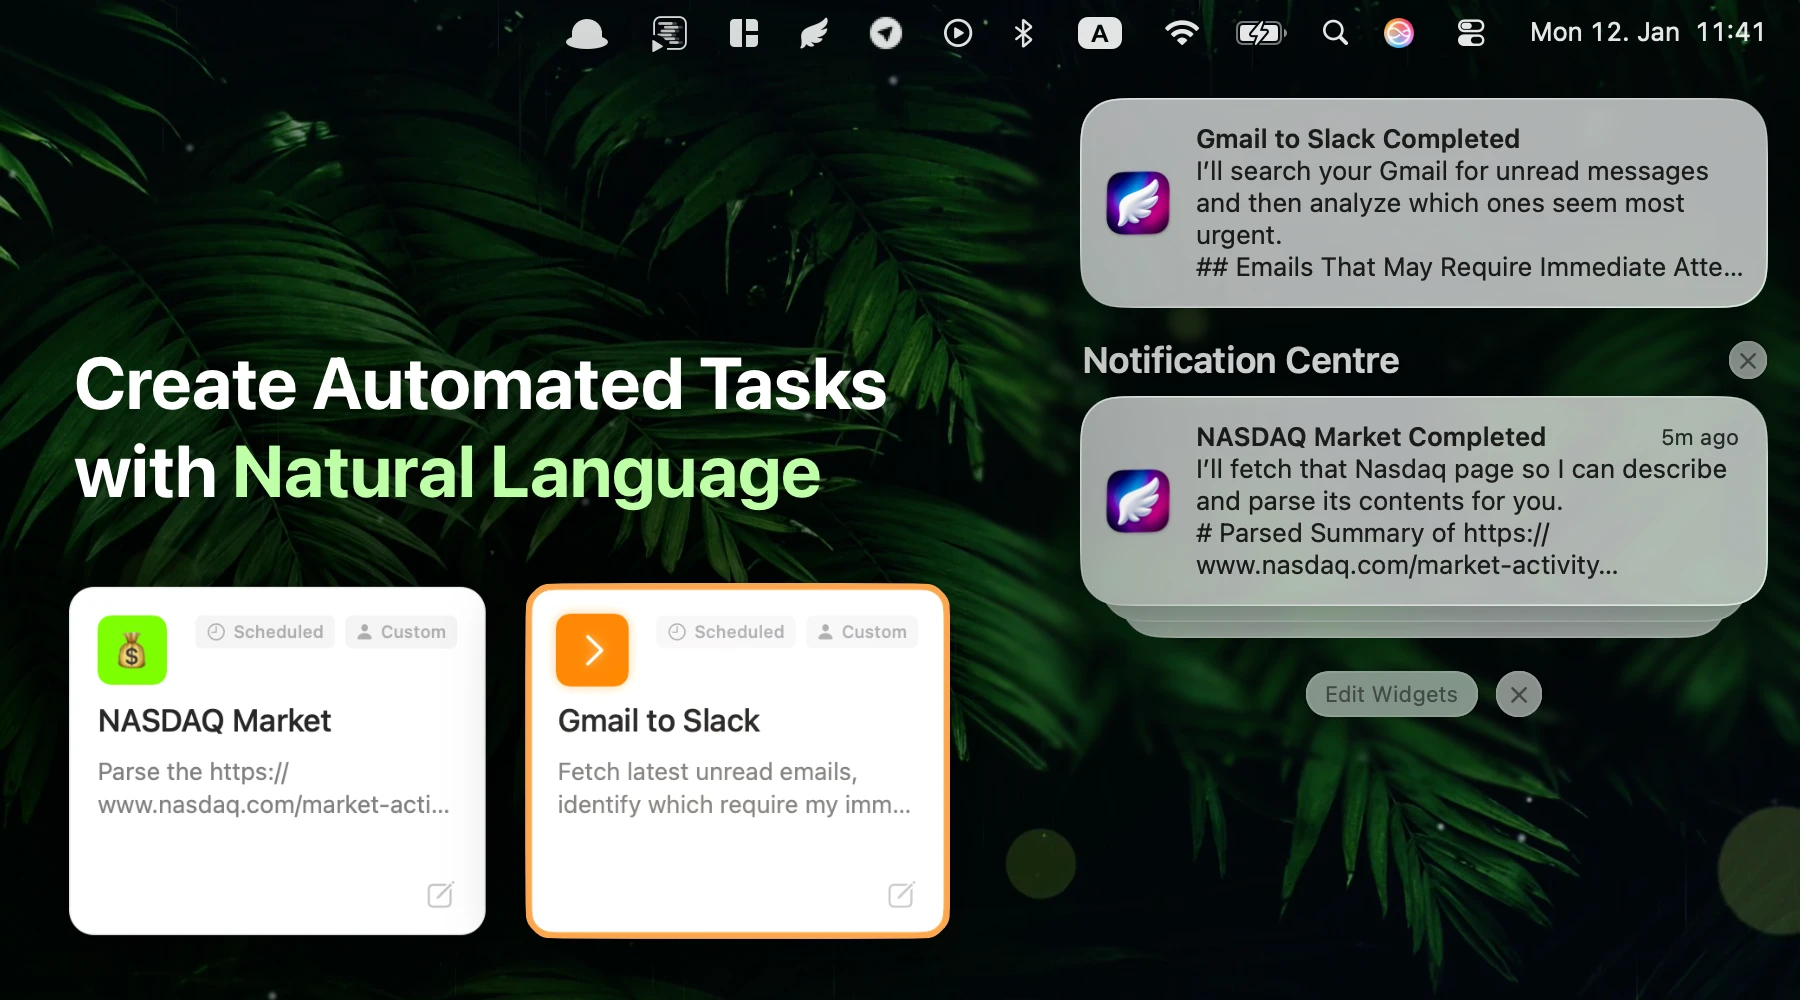This screenshot has width=1800, height=1000.
Task: Click the app icon on NASDAQ Market notification
Action: [1137, 501]
